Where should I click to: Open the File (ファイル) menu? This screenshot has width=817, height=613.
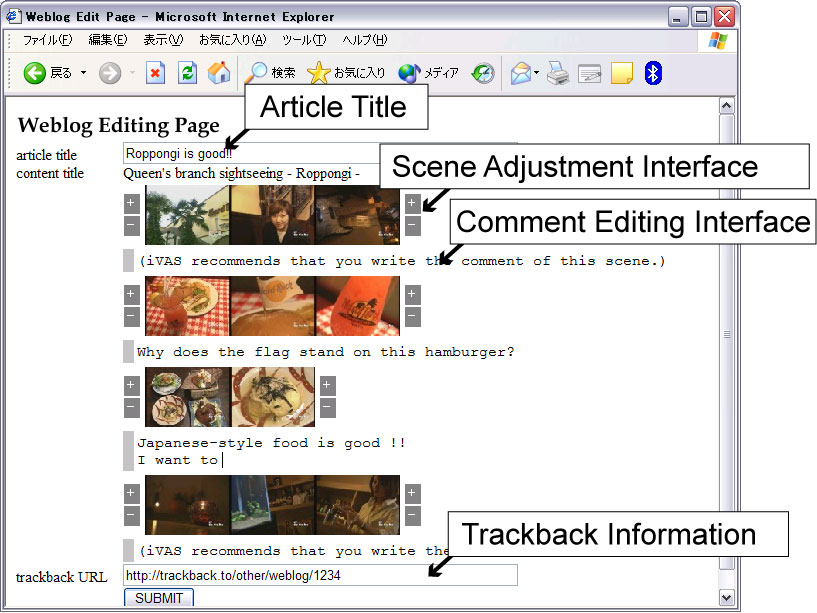[x=47, y=40]
